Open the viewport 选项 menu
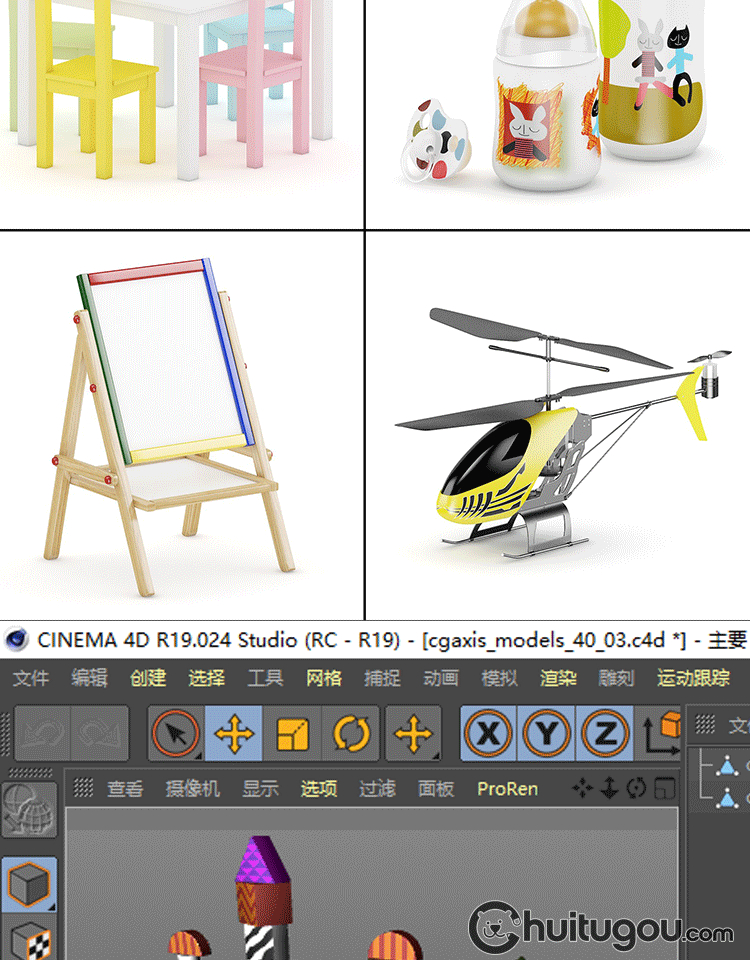 coord(319,789)
